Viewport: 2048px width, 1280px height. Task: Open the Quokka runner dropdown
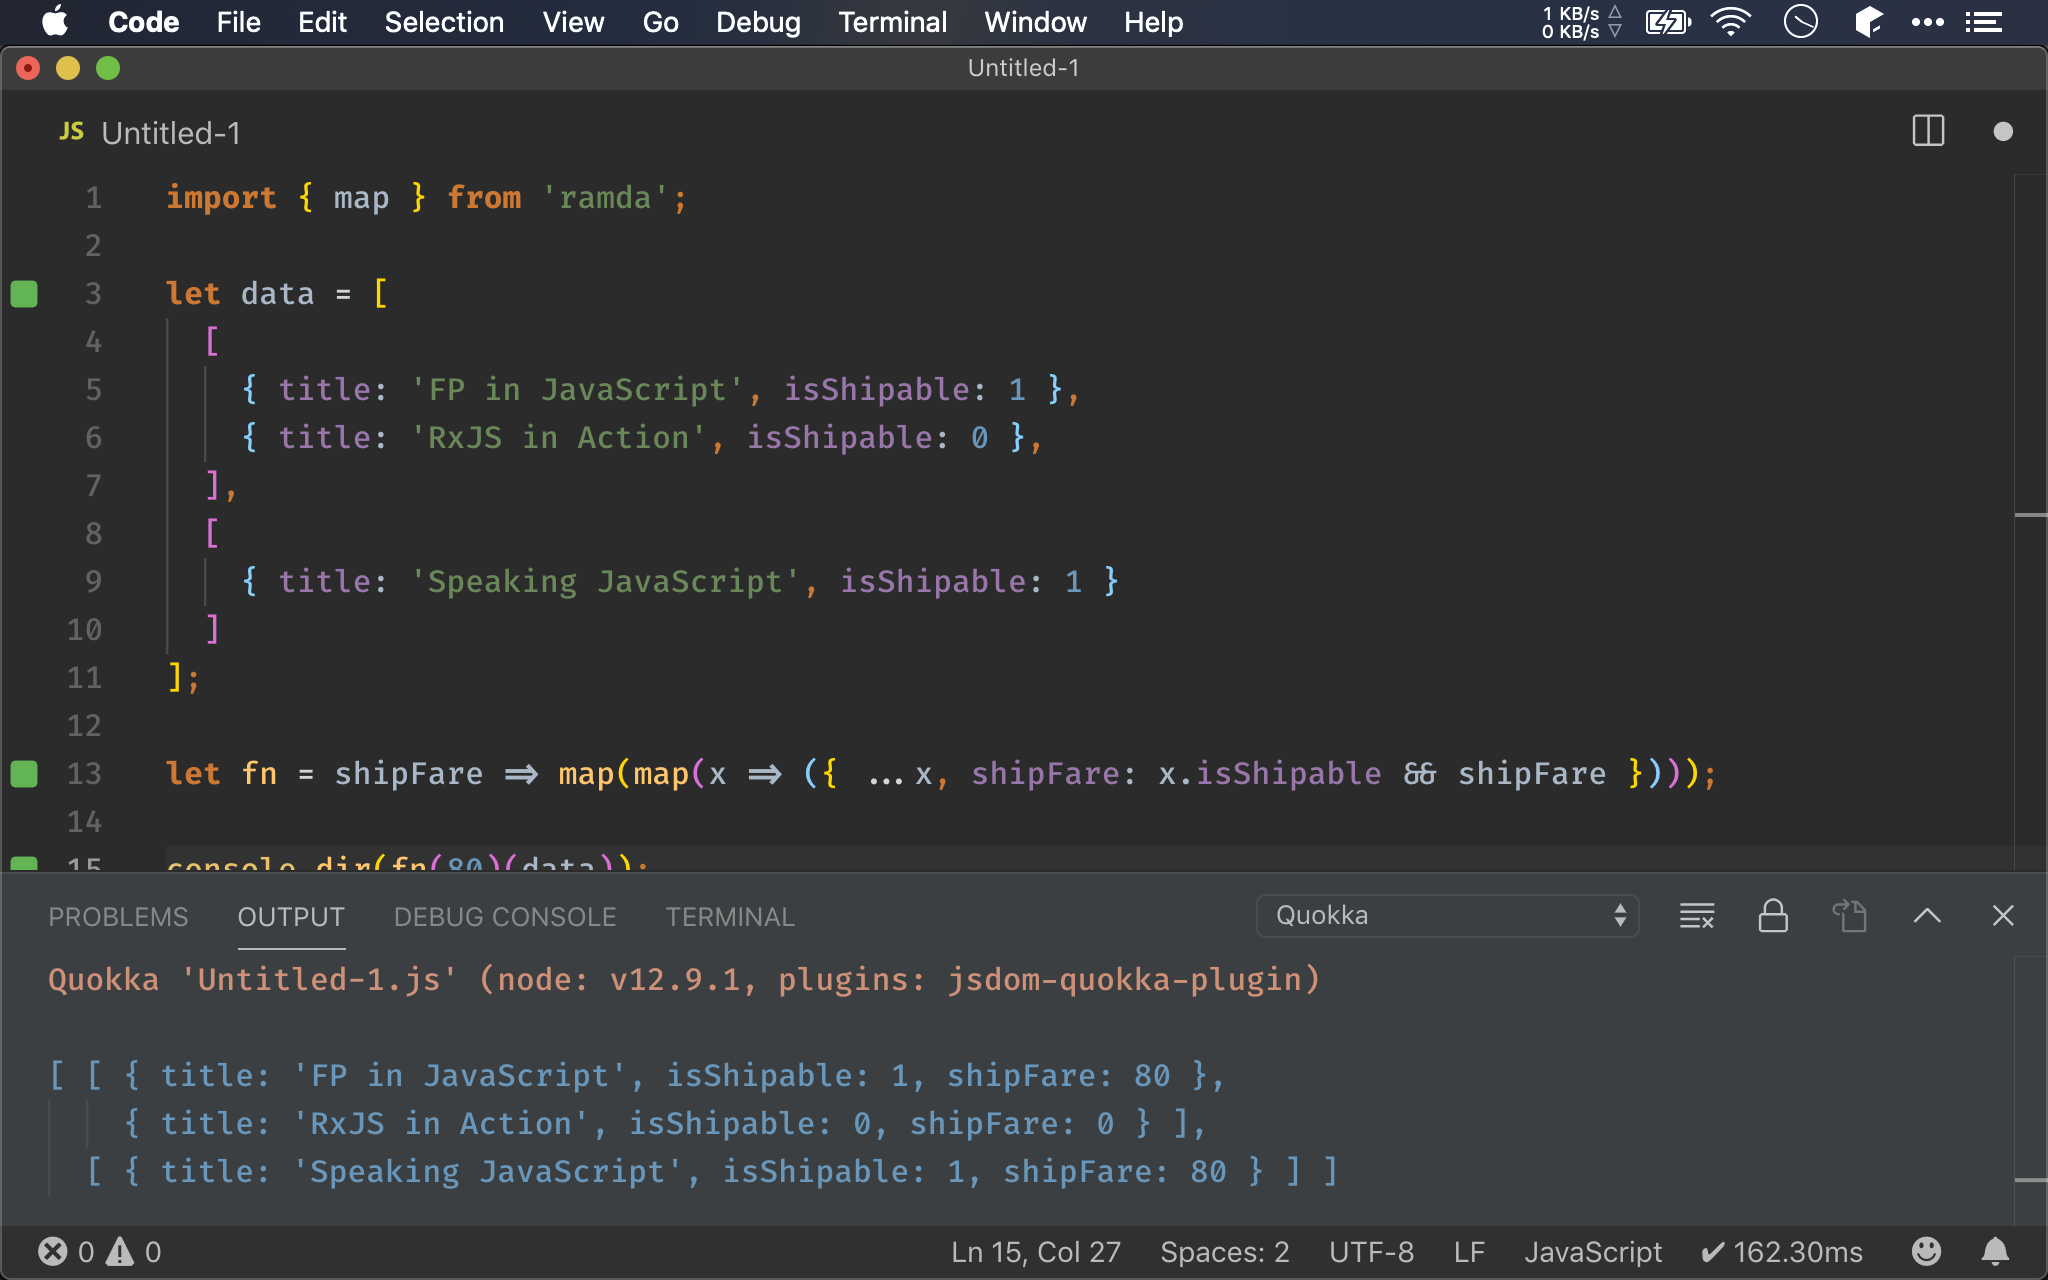[x=1448, y=914]
